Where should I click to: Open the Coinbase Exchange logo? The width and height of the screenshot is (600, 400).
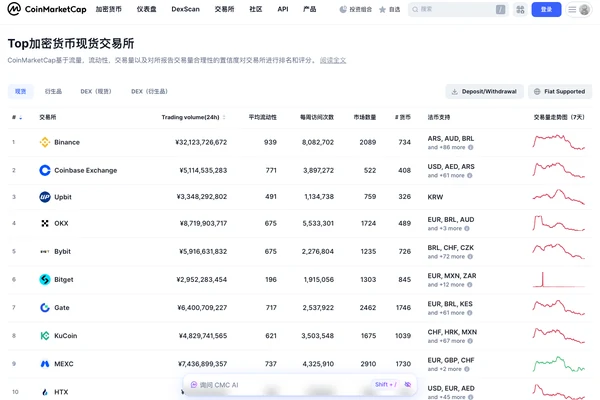[45, 170]
